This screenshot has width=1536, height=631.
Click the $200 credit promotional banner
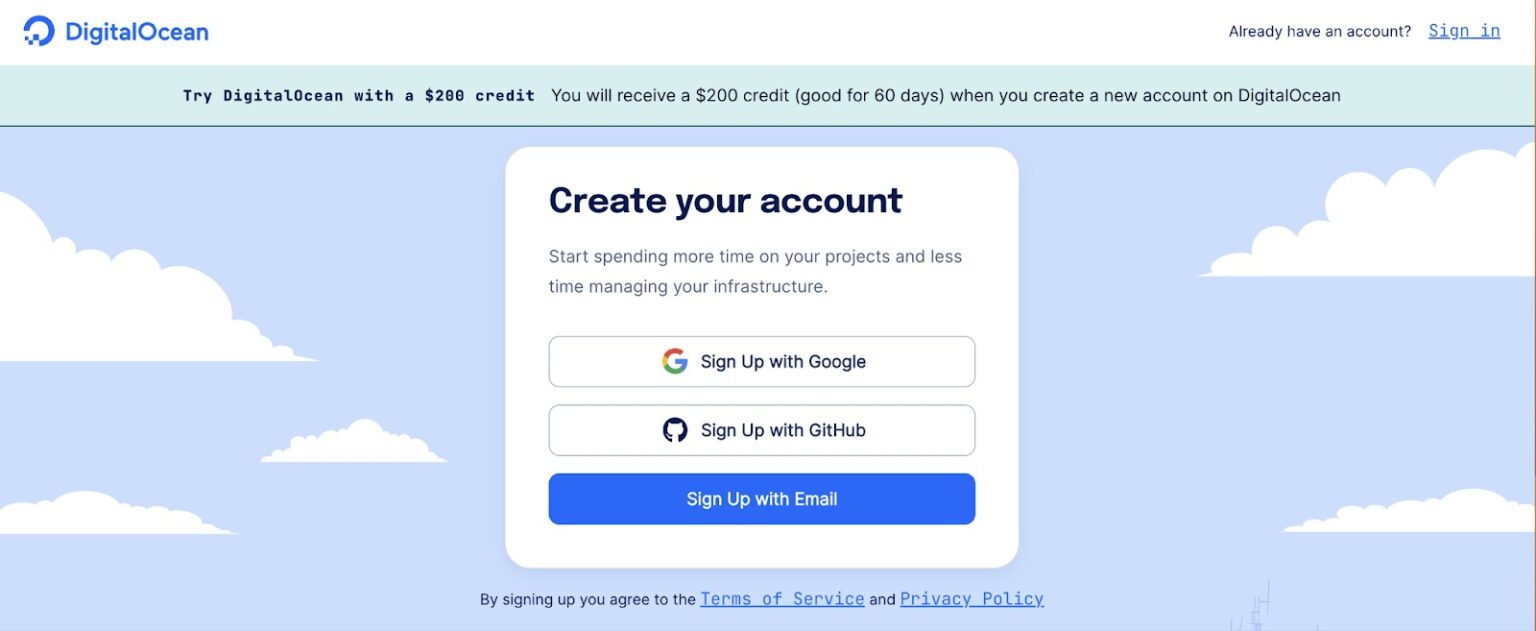click(x=768, y=95)
